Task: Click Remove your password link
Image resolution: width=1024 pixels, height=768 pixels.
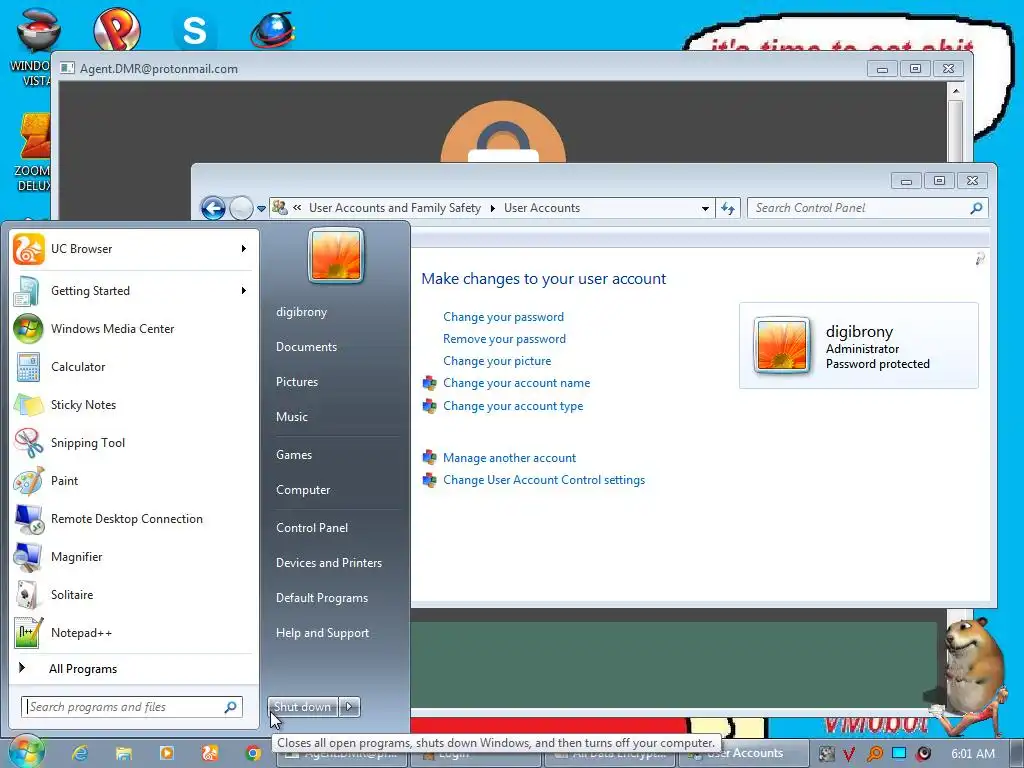Action: coord(504,339)
